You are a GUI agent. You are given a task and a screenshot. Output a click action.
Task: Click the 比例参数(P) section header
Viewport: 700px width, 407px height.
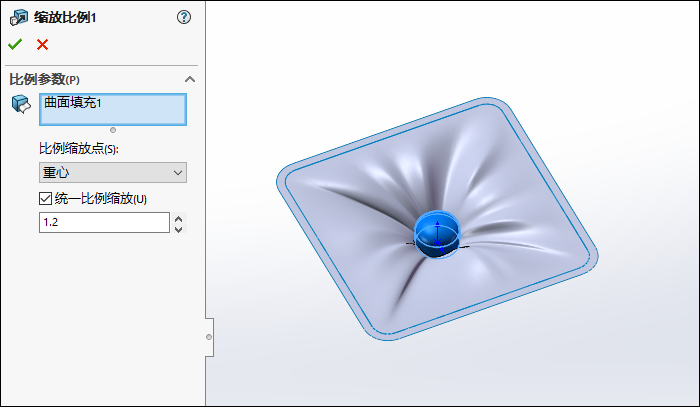[x=45, y=79]
